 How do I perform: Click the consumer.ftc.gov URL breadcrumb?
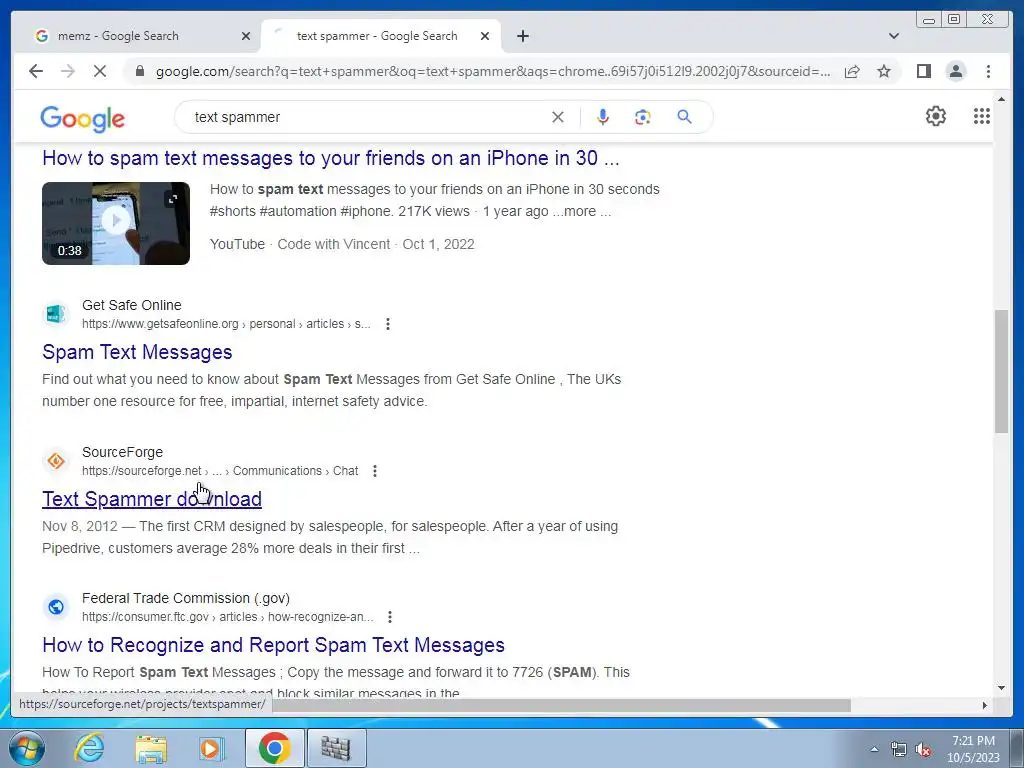point(228,617)
